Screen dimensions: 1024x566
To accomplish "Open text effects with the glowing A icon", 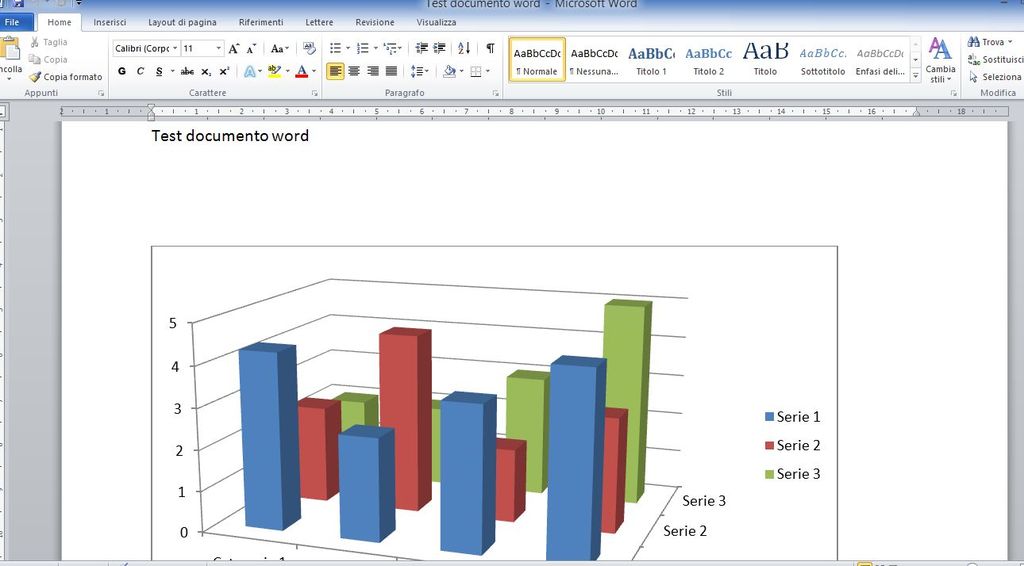I will [249, 71].
